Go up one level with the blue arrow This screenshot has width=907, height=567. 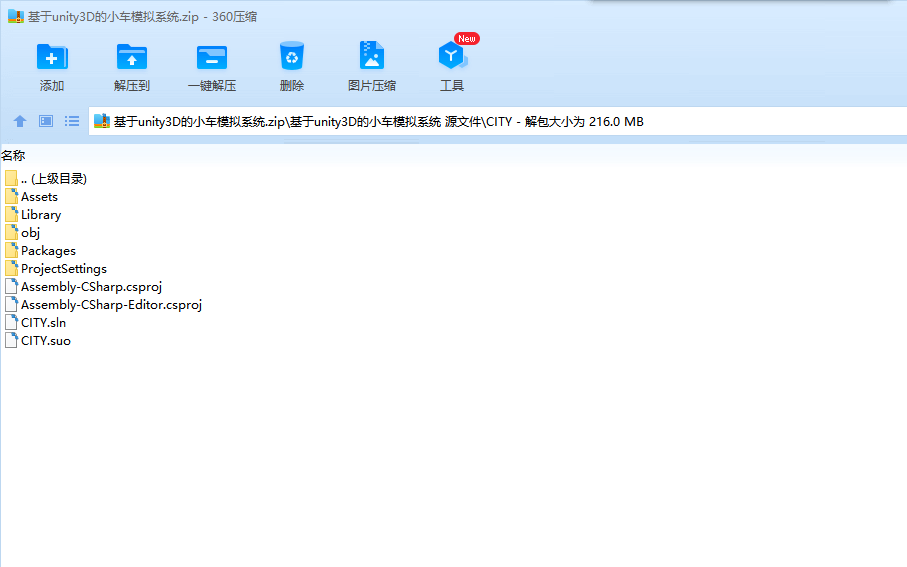click(20, 121)
